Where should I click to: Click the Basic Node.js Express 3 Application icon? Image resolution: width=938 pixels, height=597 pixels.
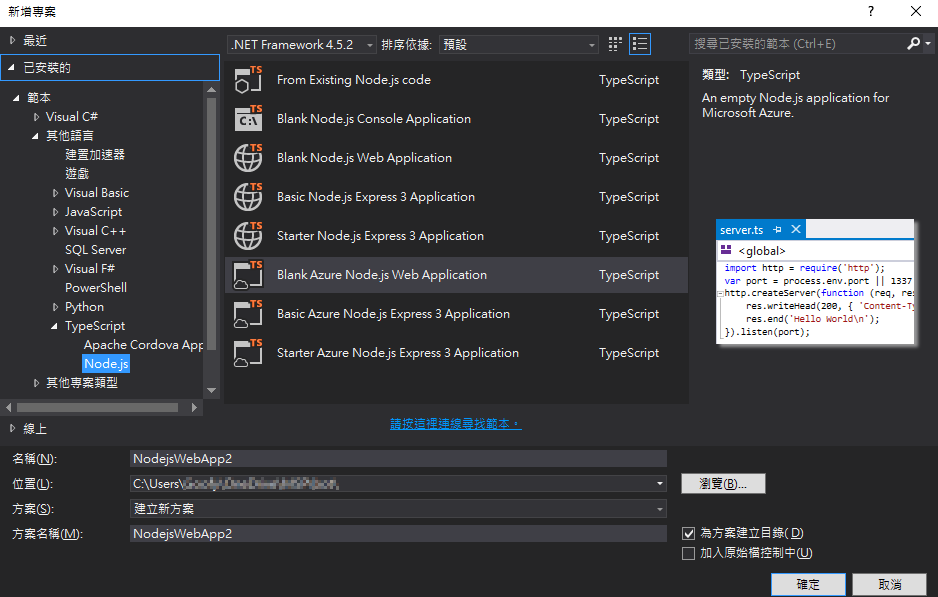click(248, 197)
